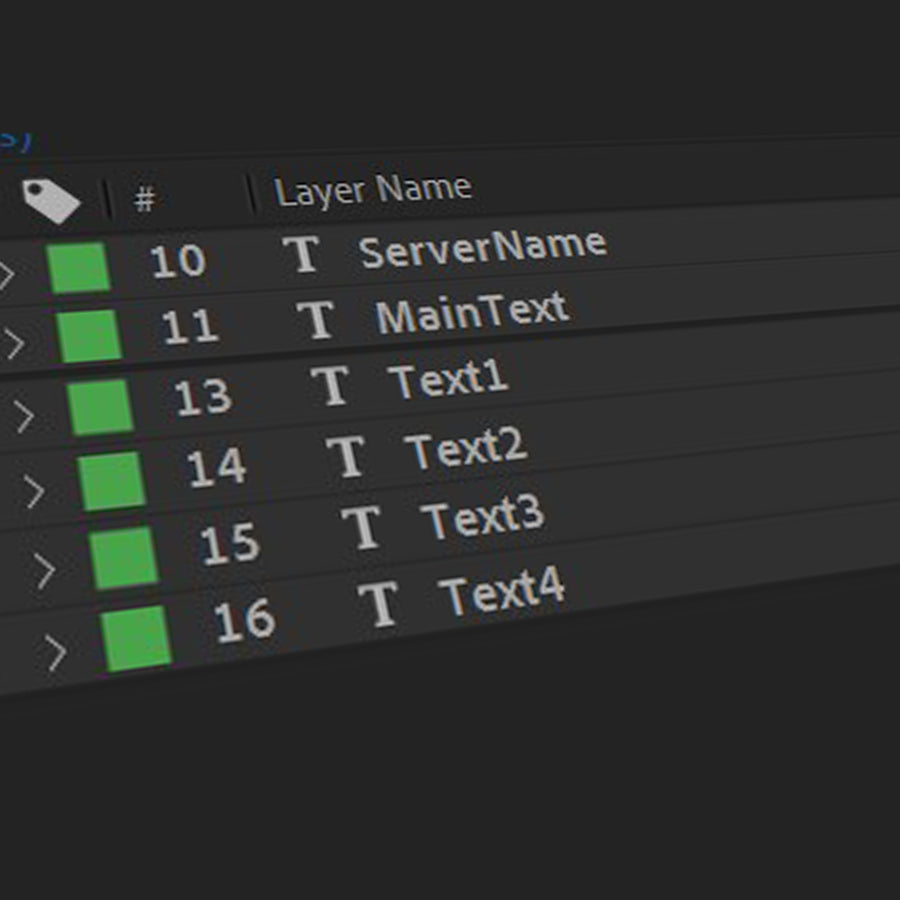
Task: Expand layer 11 MainText with its chevron
Action: click(14, 344)
